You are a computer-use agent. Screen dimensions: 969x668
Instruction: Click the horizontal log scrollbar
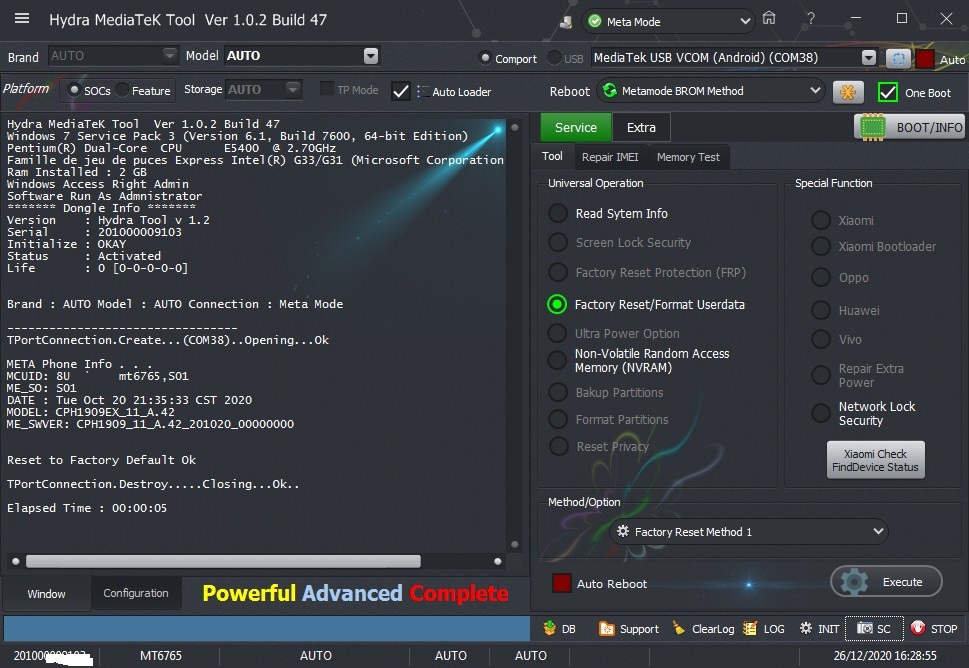pos(223,561)
